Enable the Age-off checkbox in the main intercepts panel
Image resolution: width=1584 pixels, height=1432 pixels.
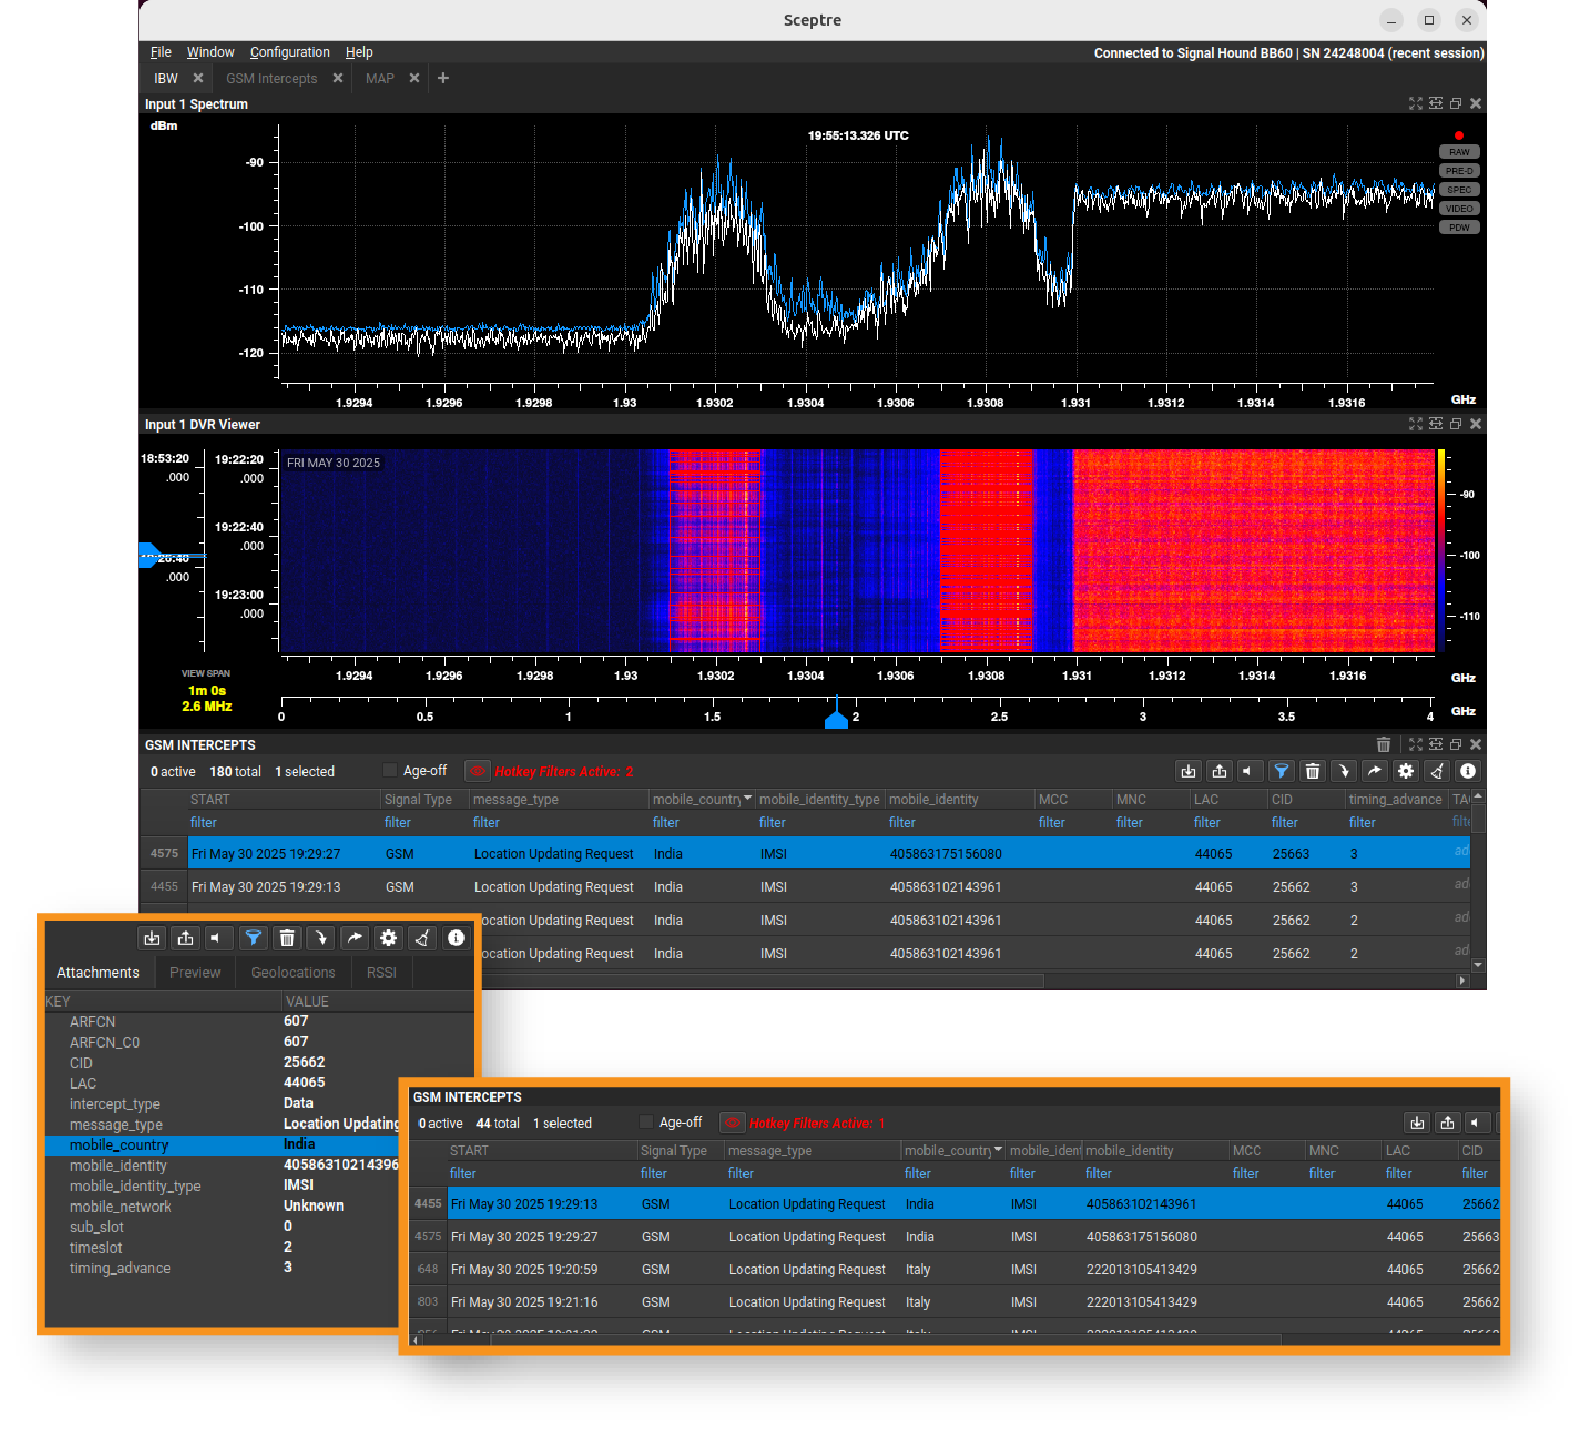[390, 771]
